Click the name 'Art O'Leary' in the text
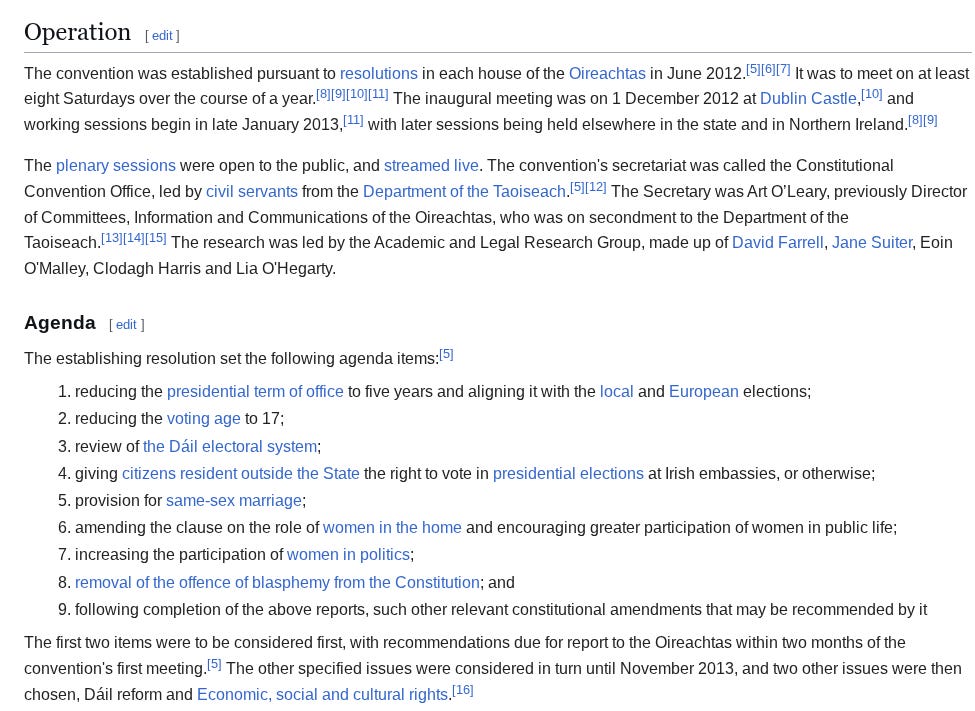Screen dimensions: 975x711 coord(788,192)
